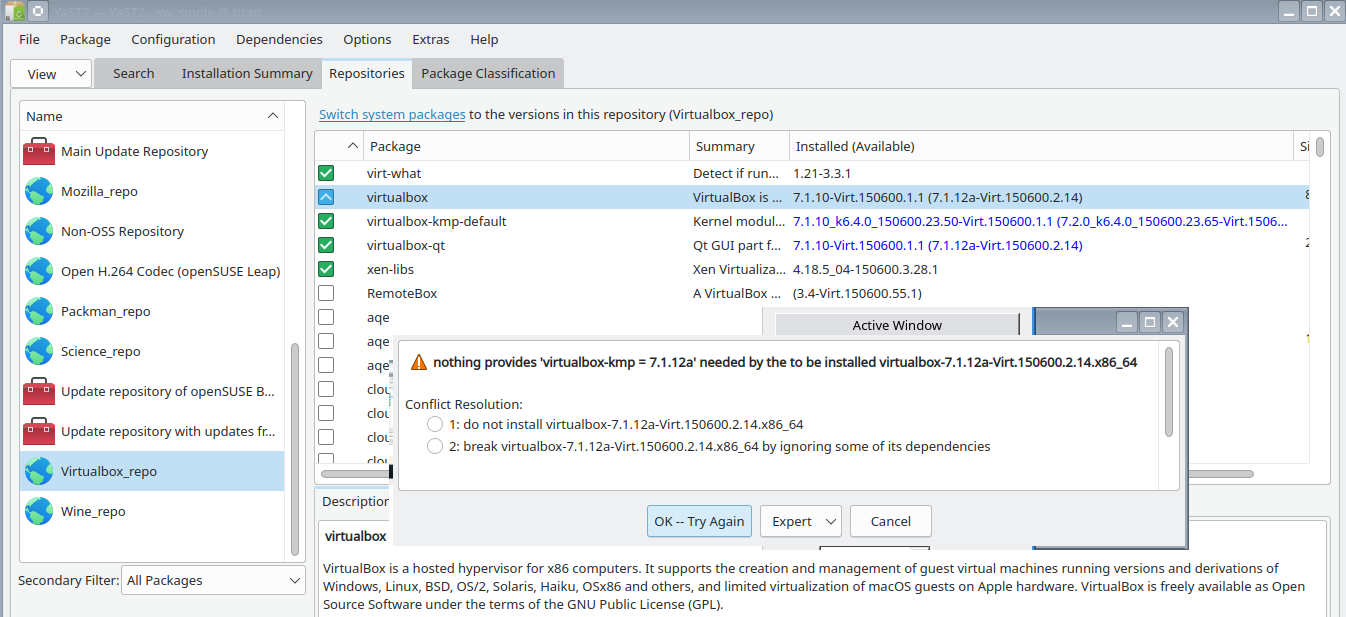Image resolution: width=1346 pixels, height=617 pixels.
Task: Switch to the Installation Summary tab
Action: [247, 74]
